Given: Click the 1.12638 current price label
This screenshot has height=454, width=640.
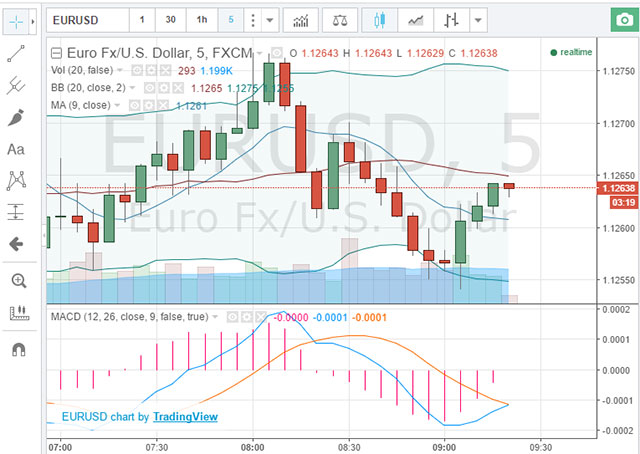Looking at the screenshot, I should coord(618,188).
